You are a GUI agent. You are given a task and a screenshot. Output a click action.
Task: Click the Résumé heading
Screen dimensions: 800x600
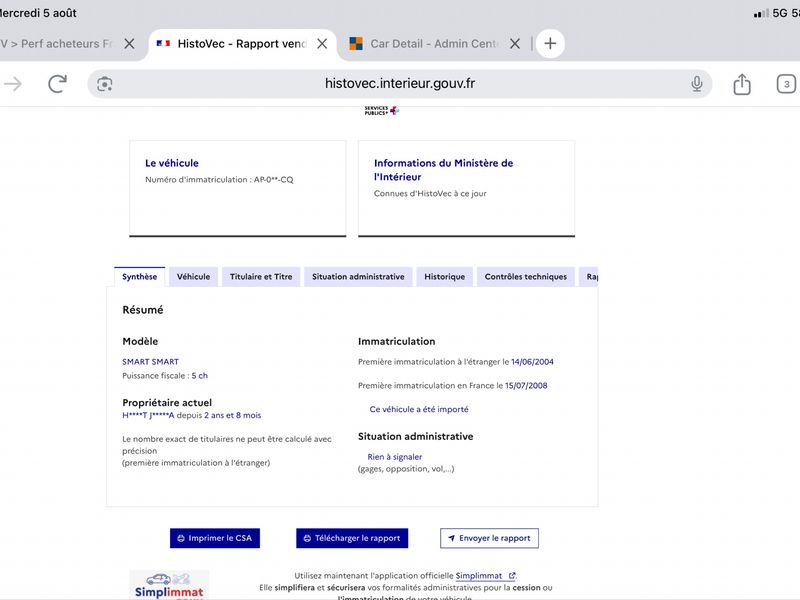[x=143, y=310]
